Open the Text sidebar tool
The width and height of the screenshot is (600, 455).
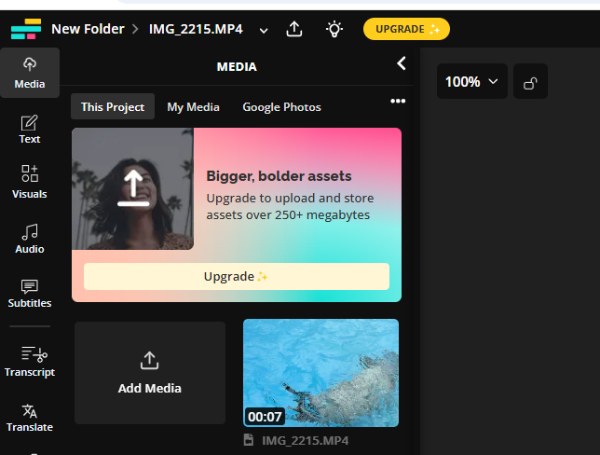(x=29, y=129)
